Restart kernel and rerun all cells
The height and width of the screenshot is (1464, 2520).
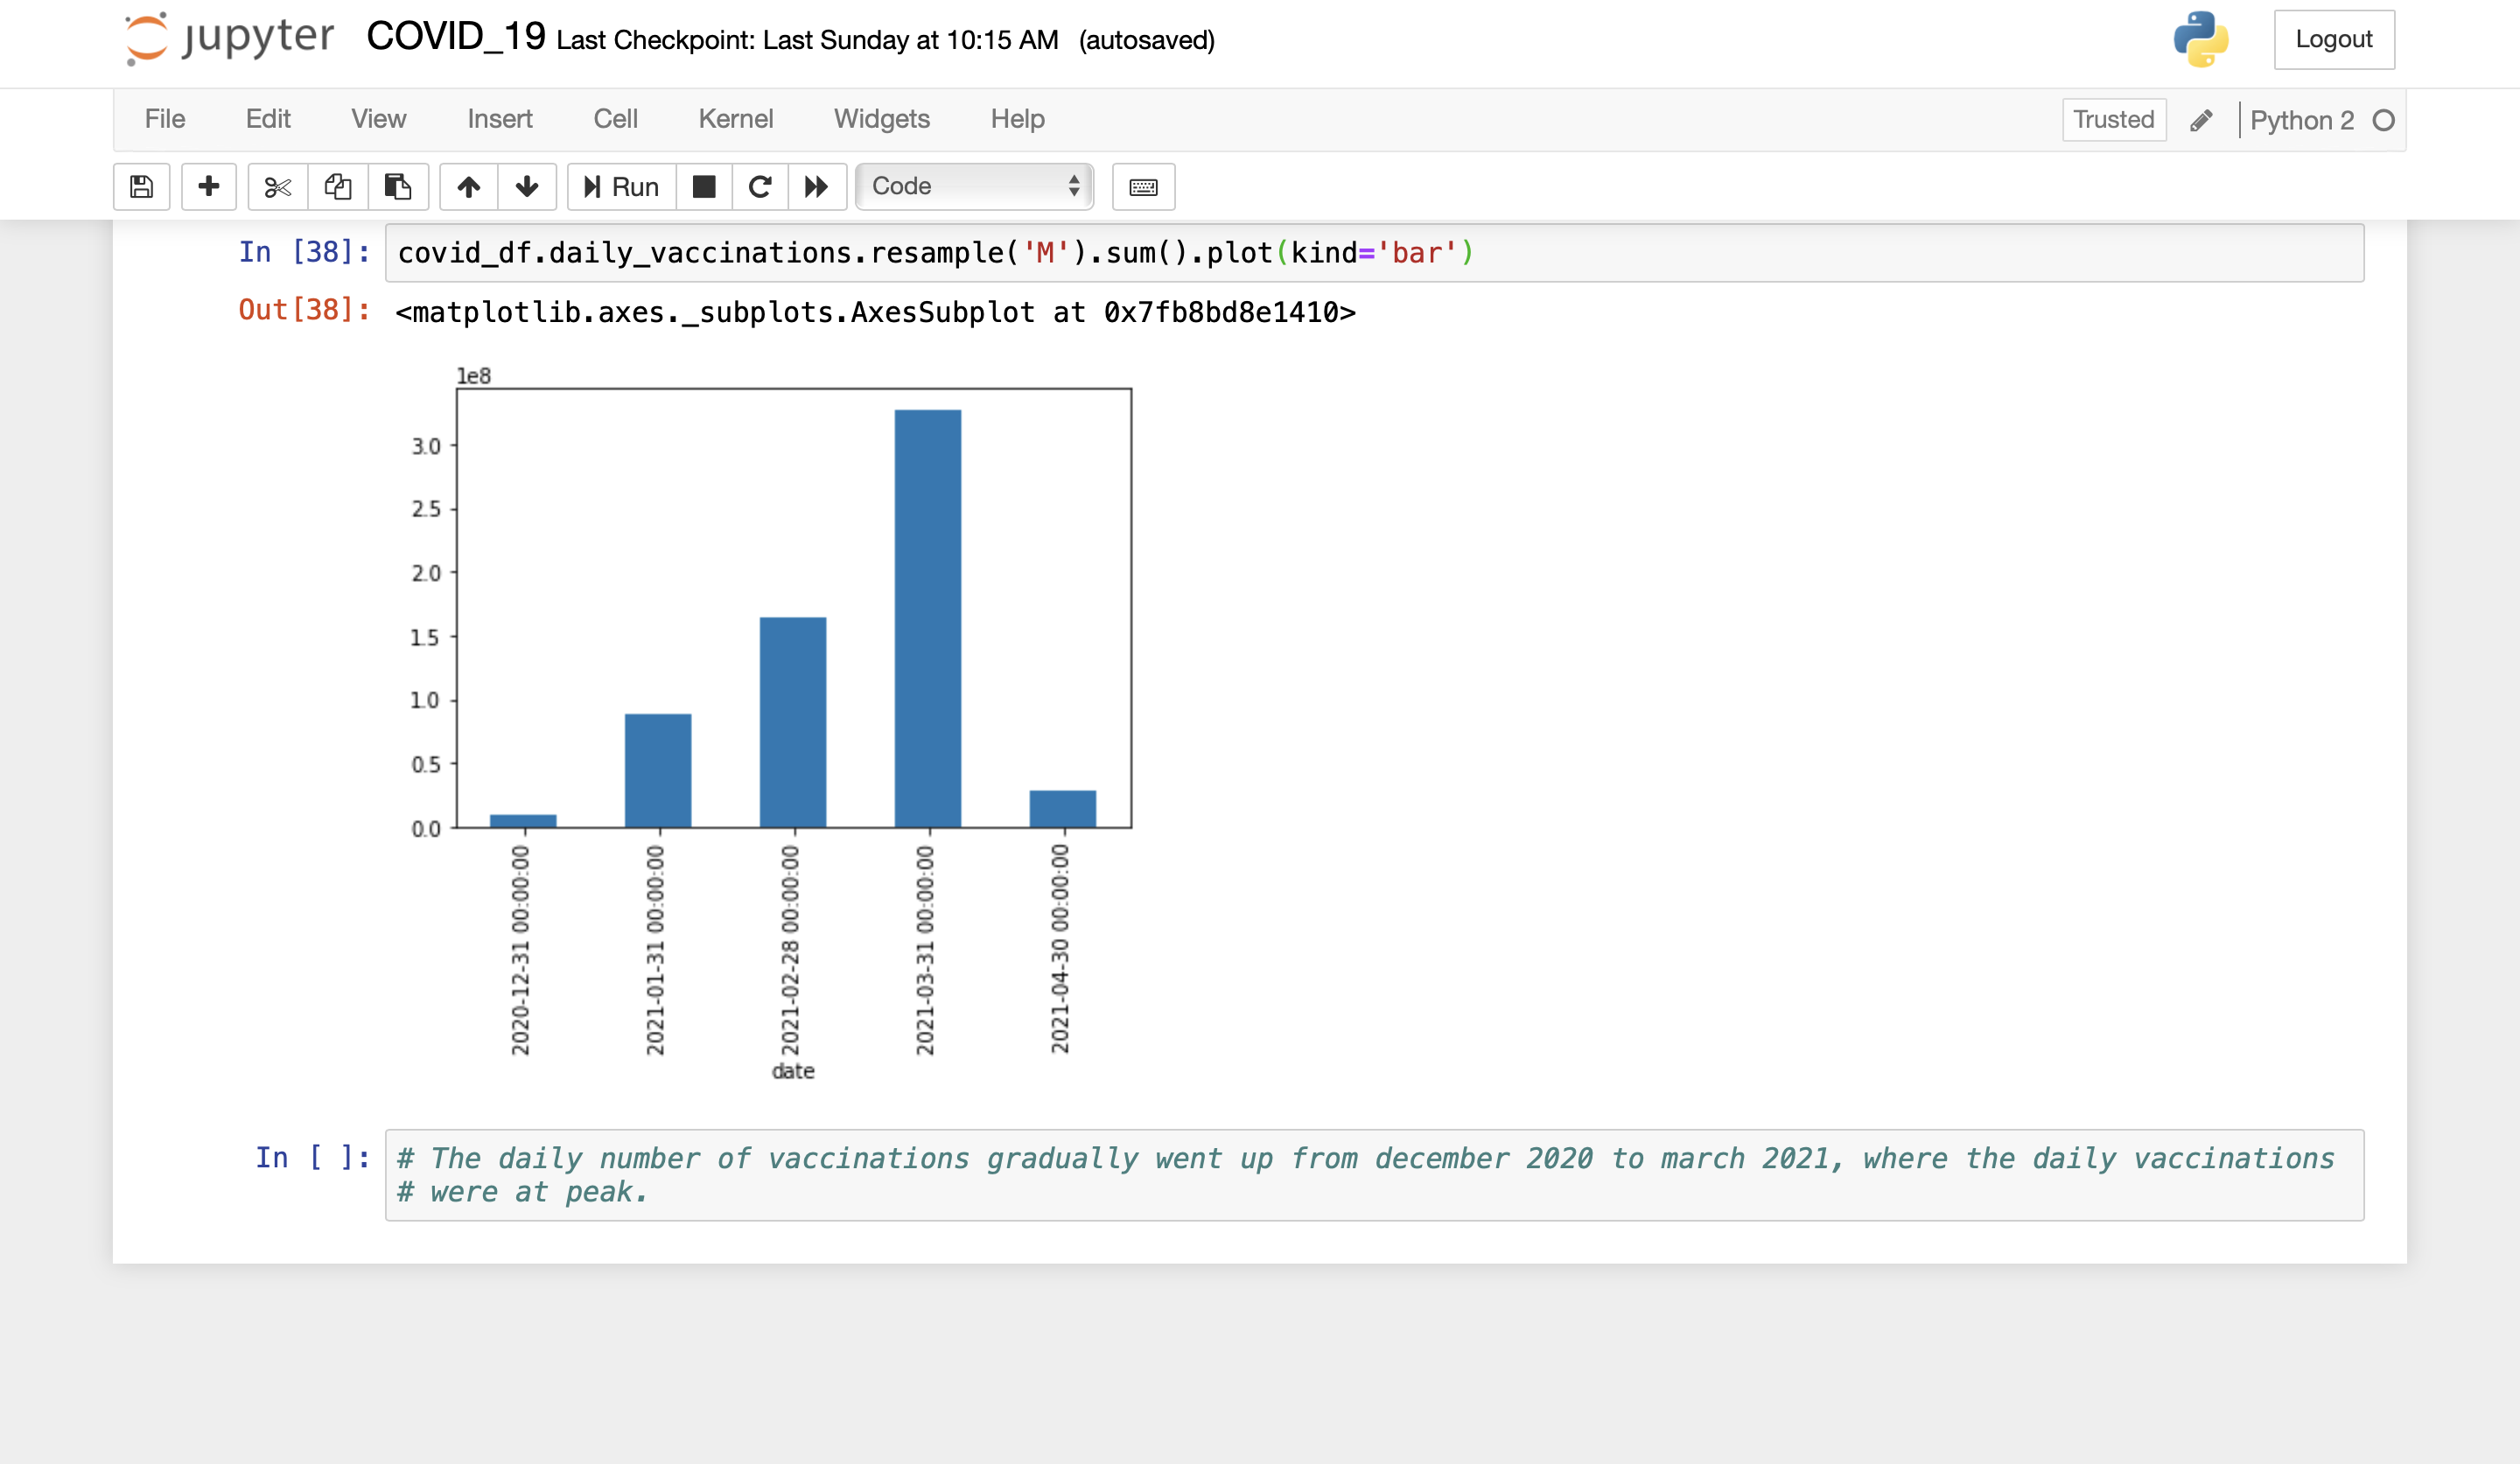coord(817,187)
